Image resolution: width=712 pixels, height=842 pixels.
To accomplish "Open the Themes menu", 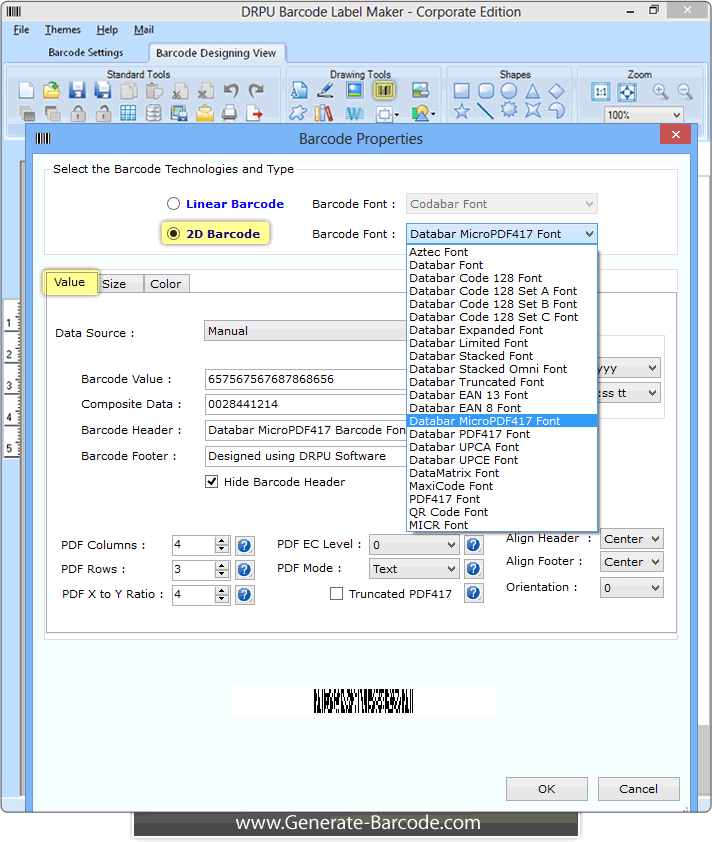I will pyautogui.click(x=63, y=30).
